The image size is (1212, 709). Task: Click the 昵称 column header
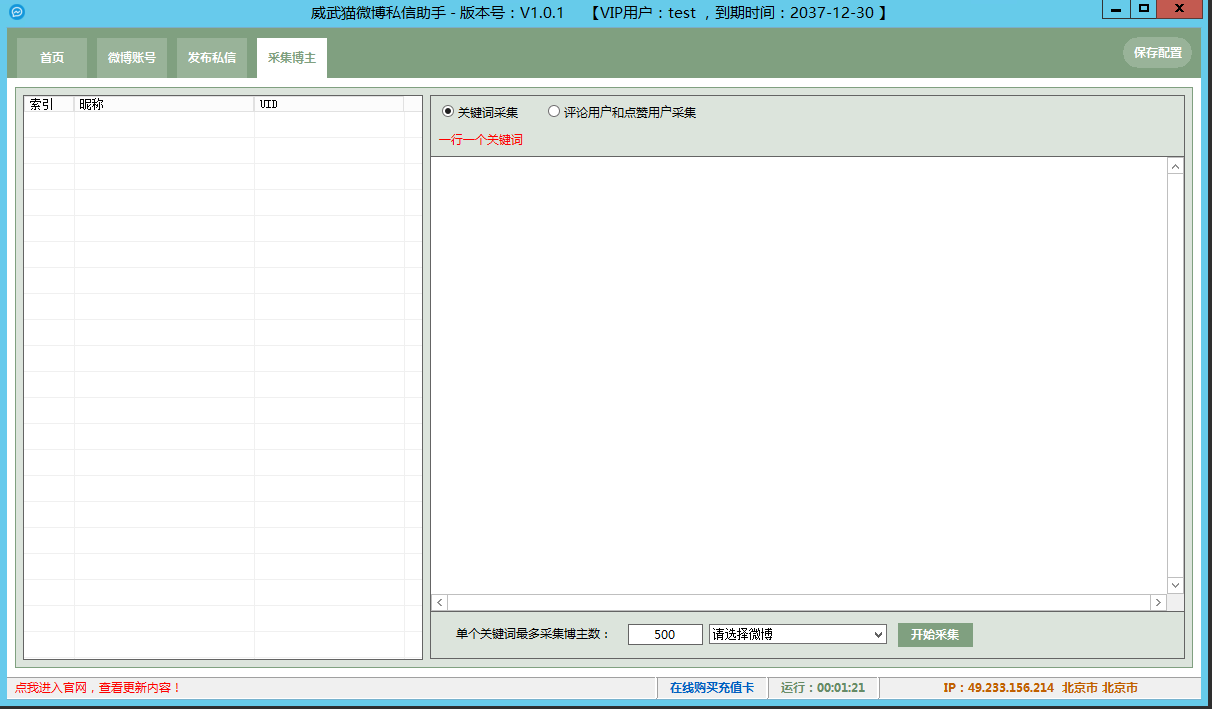pos(164,104)
